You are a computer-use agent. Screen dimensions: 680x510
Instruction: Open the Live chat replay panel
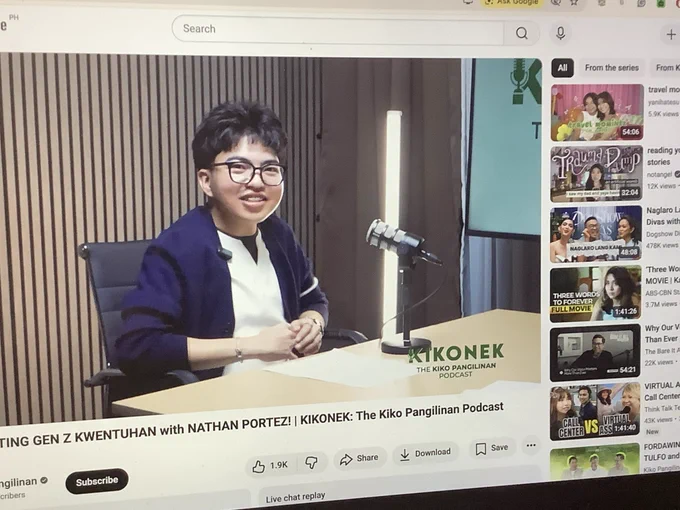coord(295,497)
